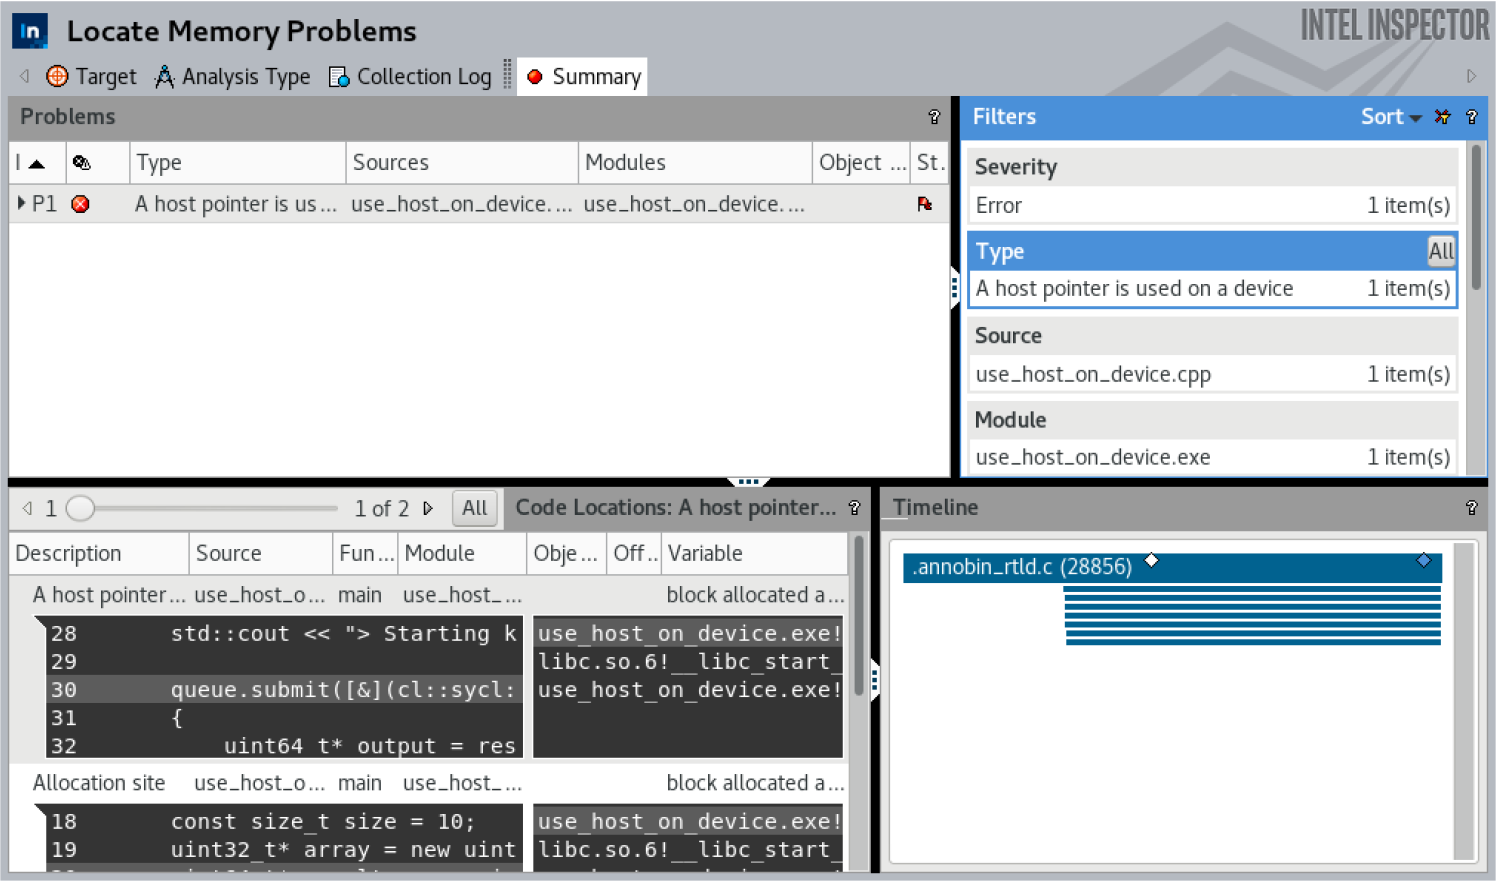
Task: Select the libc.so.6!__libc_start frame under line 28
Action: pyautogui.click(x=688, y=662)
